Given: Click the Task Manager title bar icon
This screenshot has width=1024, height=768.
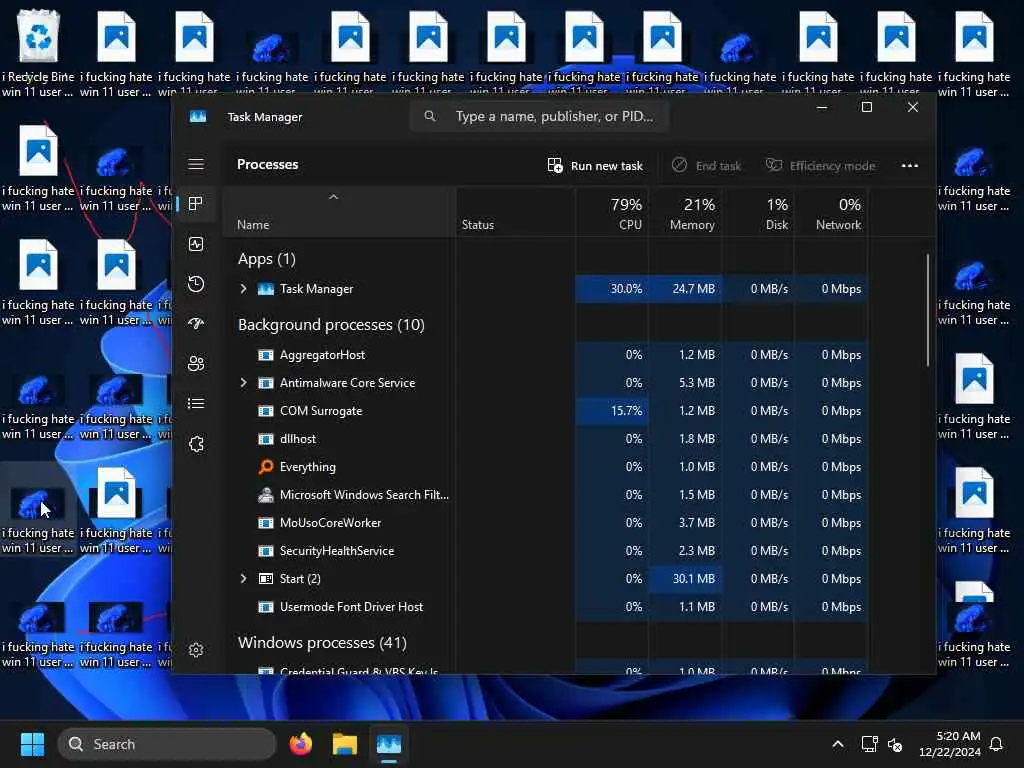Looking at the screenshot, I should coord(198,116).
